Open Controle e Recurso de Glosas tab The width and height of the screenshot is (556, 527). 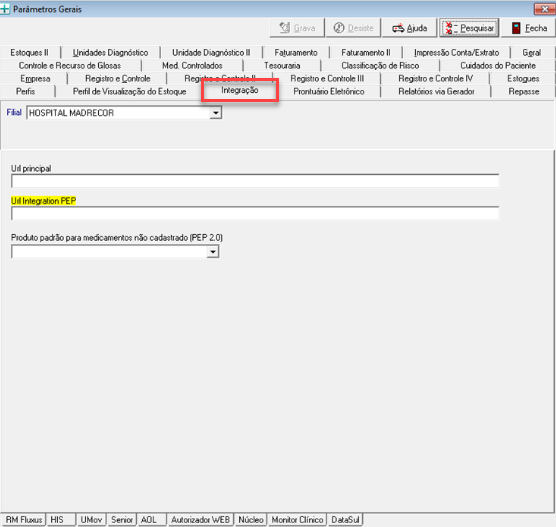click(x=70, y=66)
